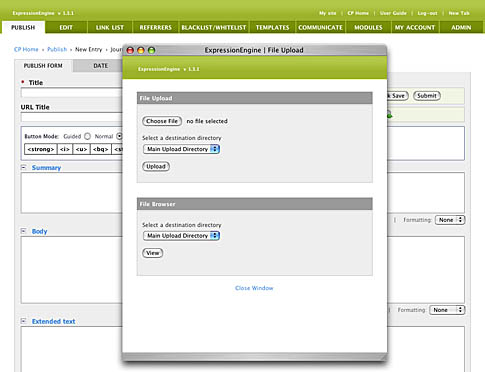This screenshot has height=372, width=485.
Task: Insert the <bq> blockquote tag
Action: pos(101,149)
